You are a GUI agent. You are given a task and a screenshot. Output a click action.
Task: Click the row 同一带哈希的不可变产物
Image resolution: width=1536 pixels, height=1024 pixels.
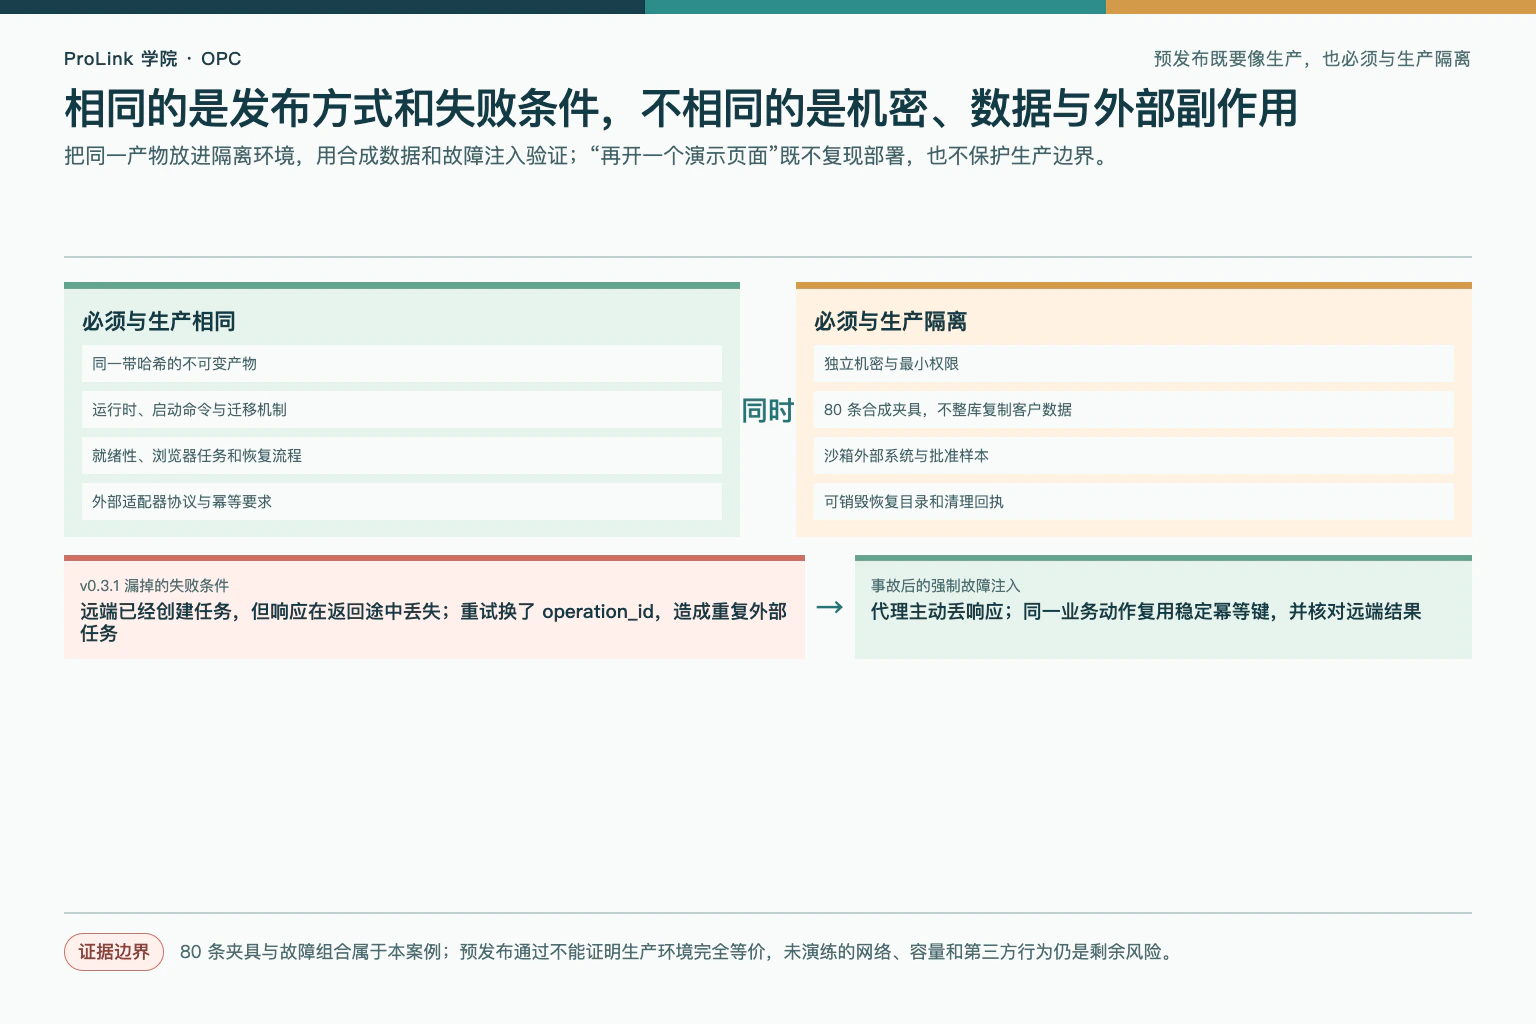pyautogui.click(x=402, y=364)
